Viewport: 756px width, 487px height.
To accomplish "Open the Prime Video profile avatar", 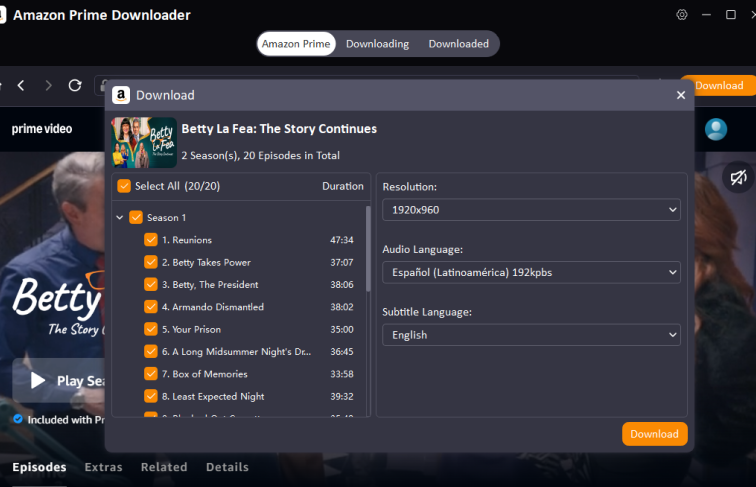I will [x=716, y=129].
